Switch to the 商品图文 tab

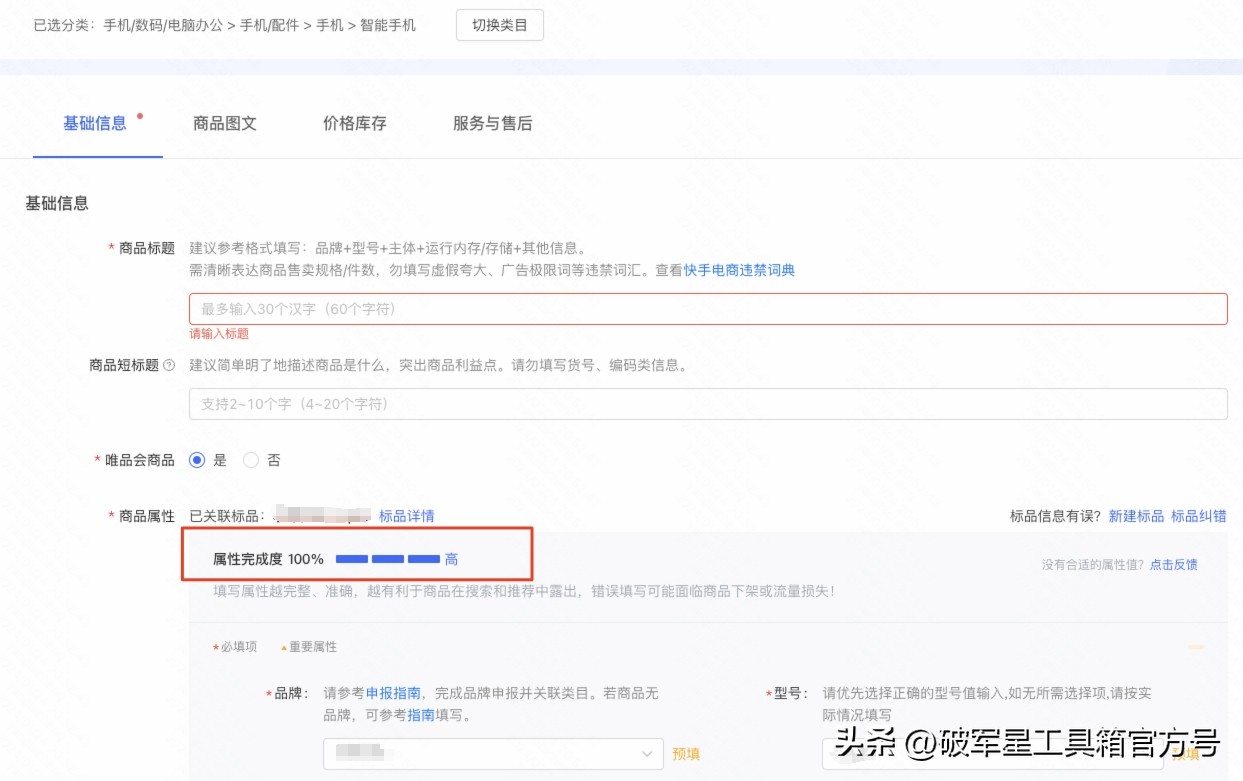tap(224, 123)
